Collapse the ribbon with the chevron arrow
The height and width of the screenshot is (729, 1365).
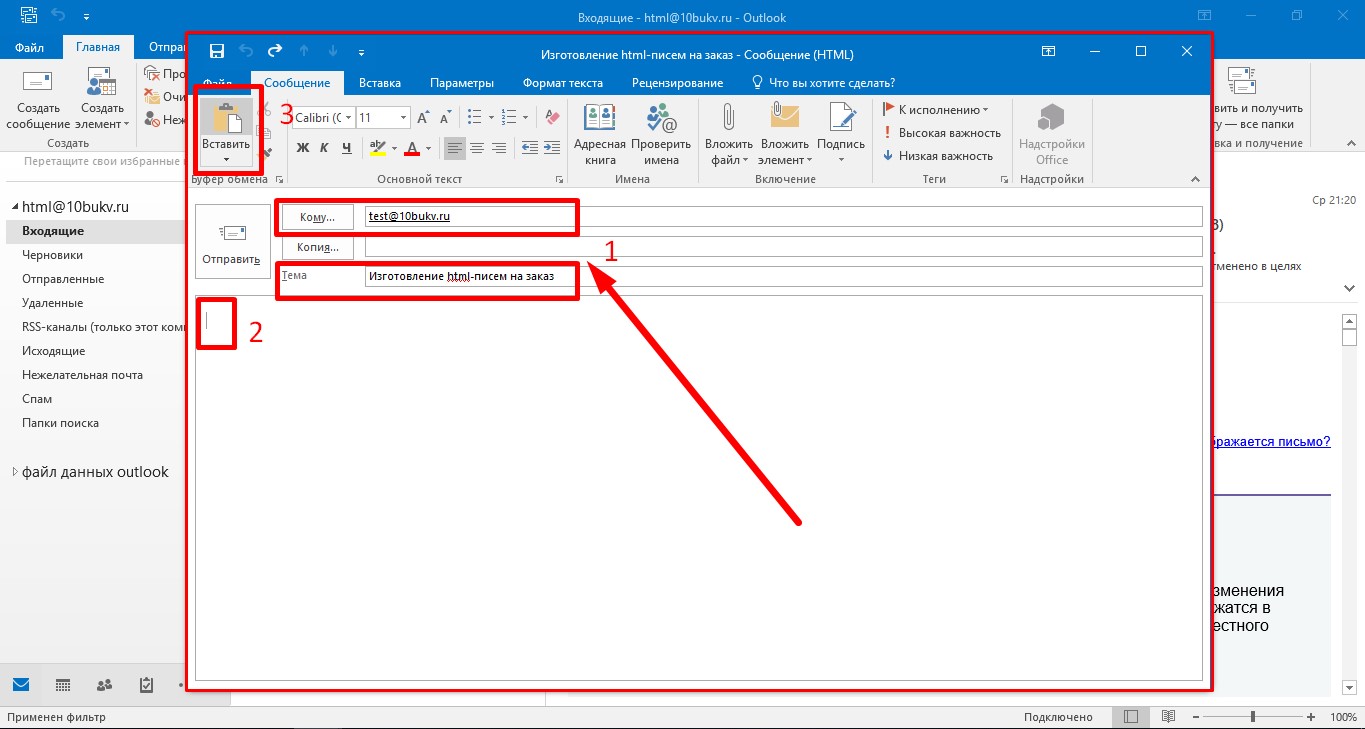[x=1194, y=179]
